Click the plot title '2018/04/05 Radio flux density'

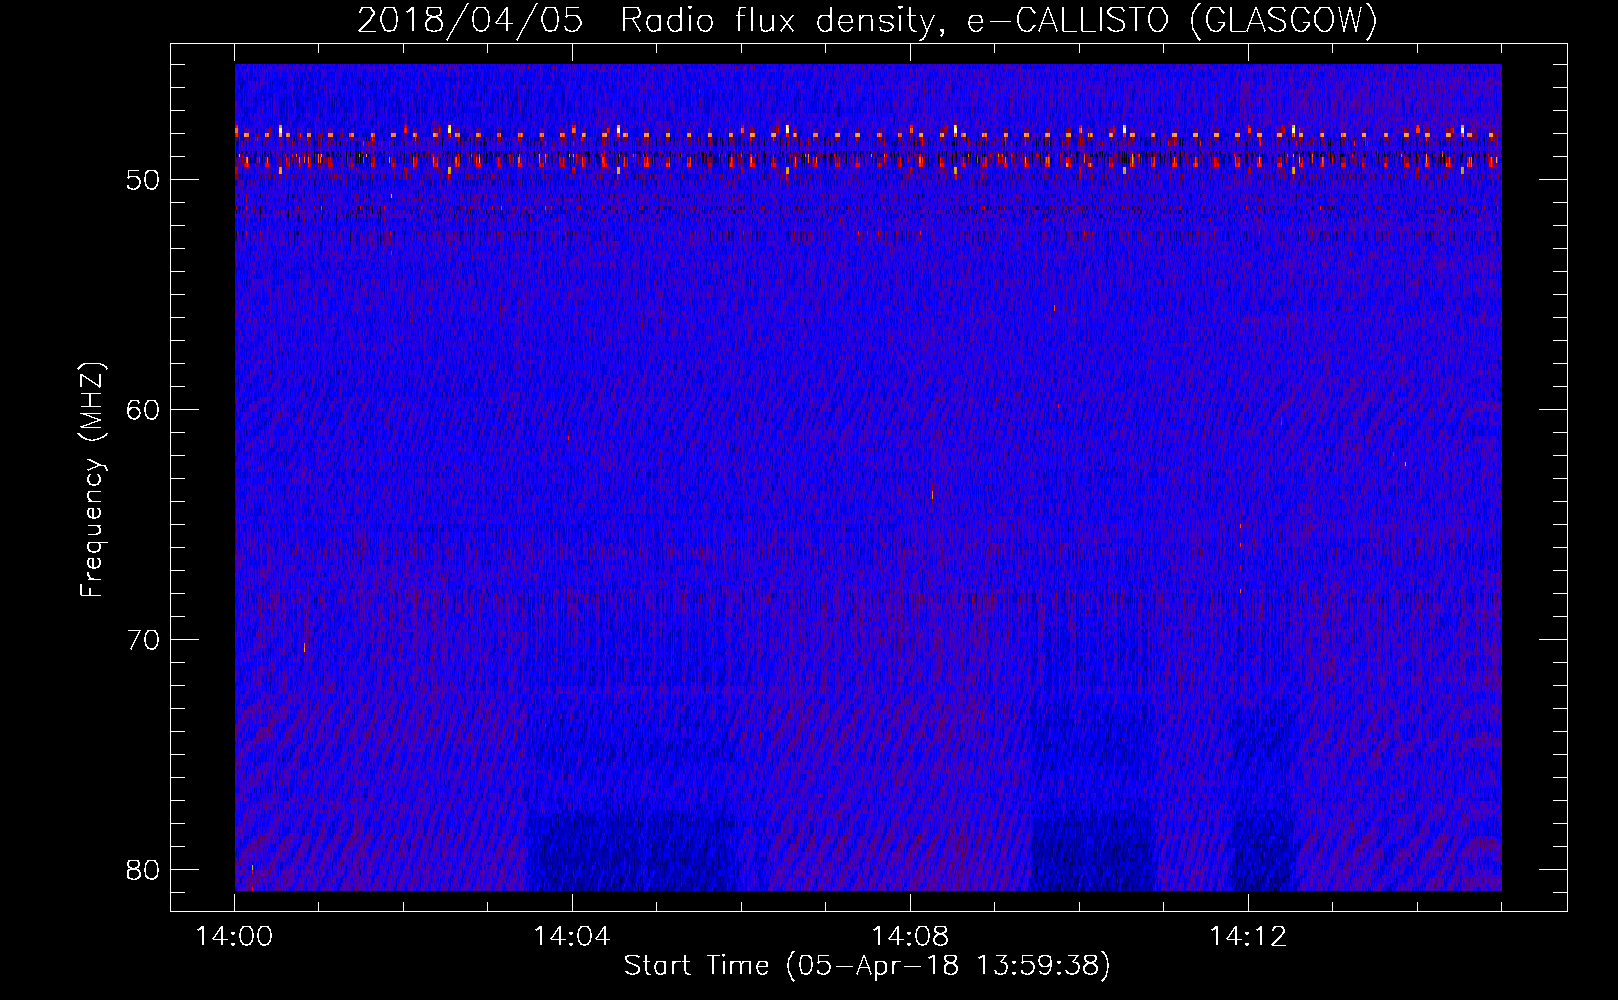867,20
